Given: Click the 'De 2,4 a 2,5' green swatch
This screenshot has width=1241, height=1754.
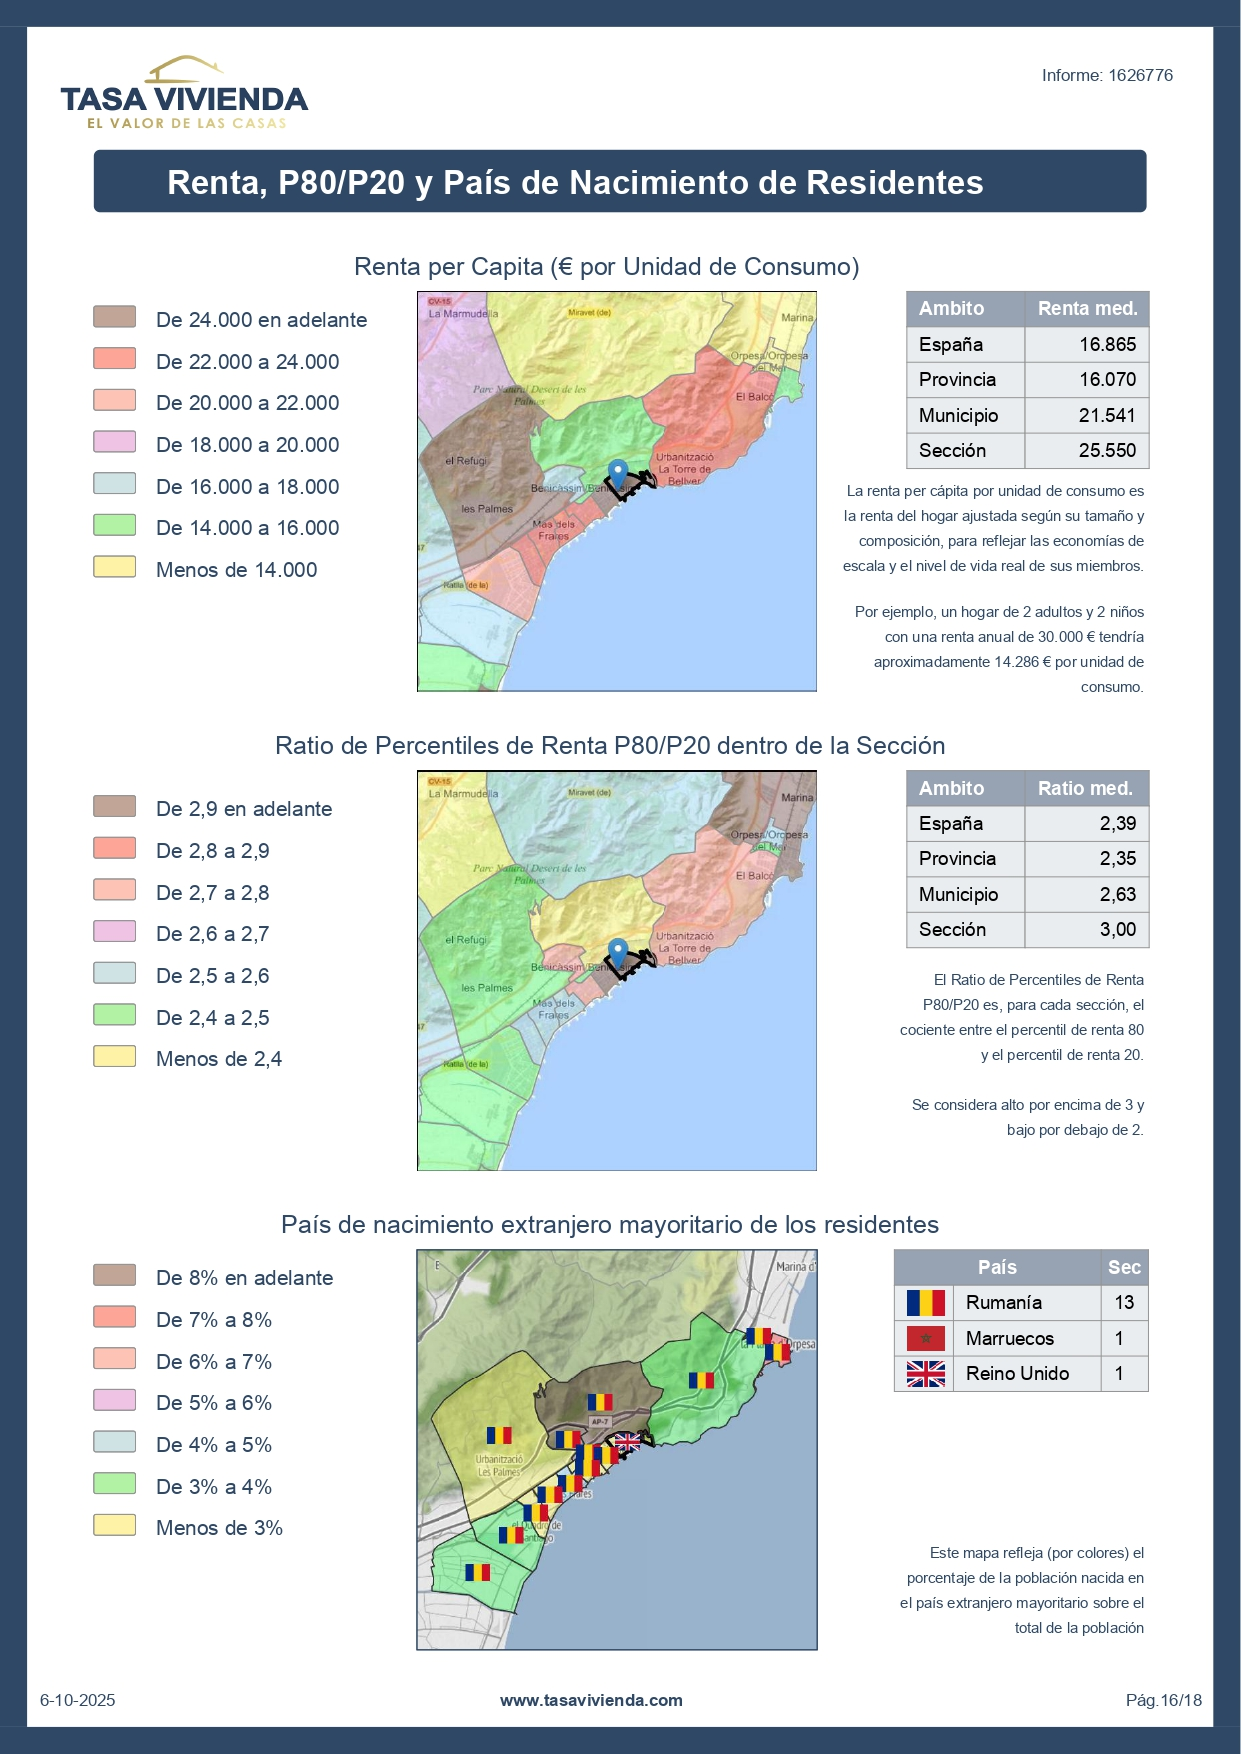Looking at the screenshot, I should [114, 1015].
